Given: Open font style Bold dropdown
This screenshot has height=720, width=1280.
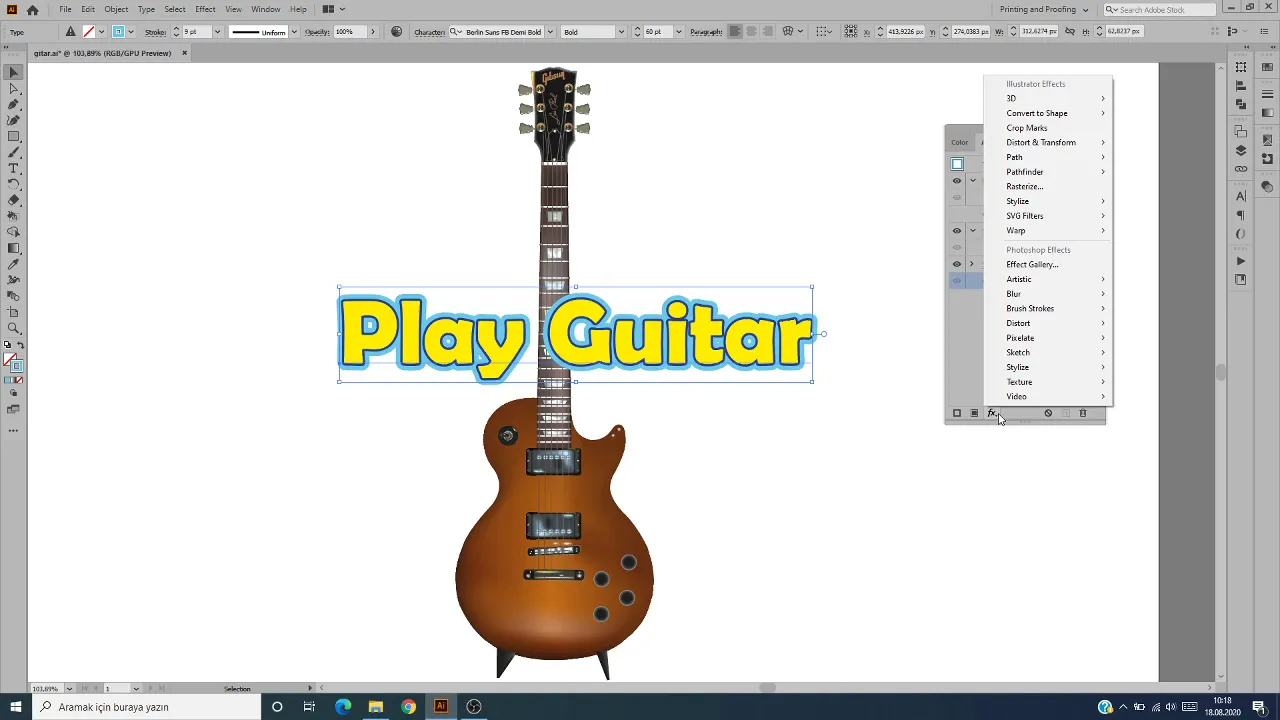Looking at the screenshot, I should tap(621, 32).
